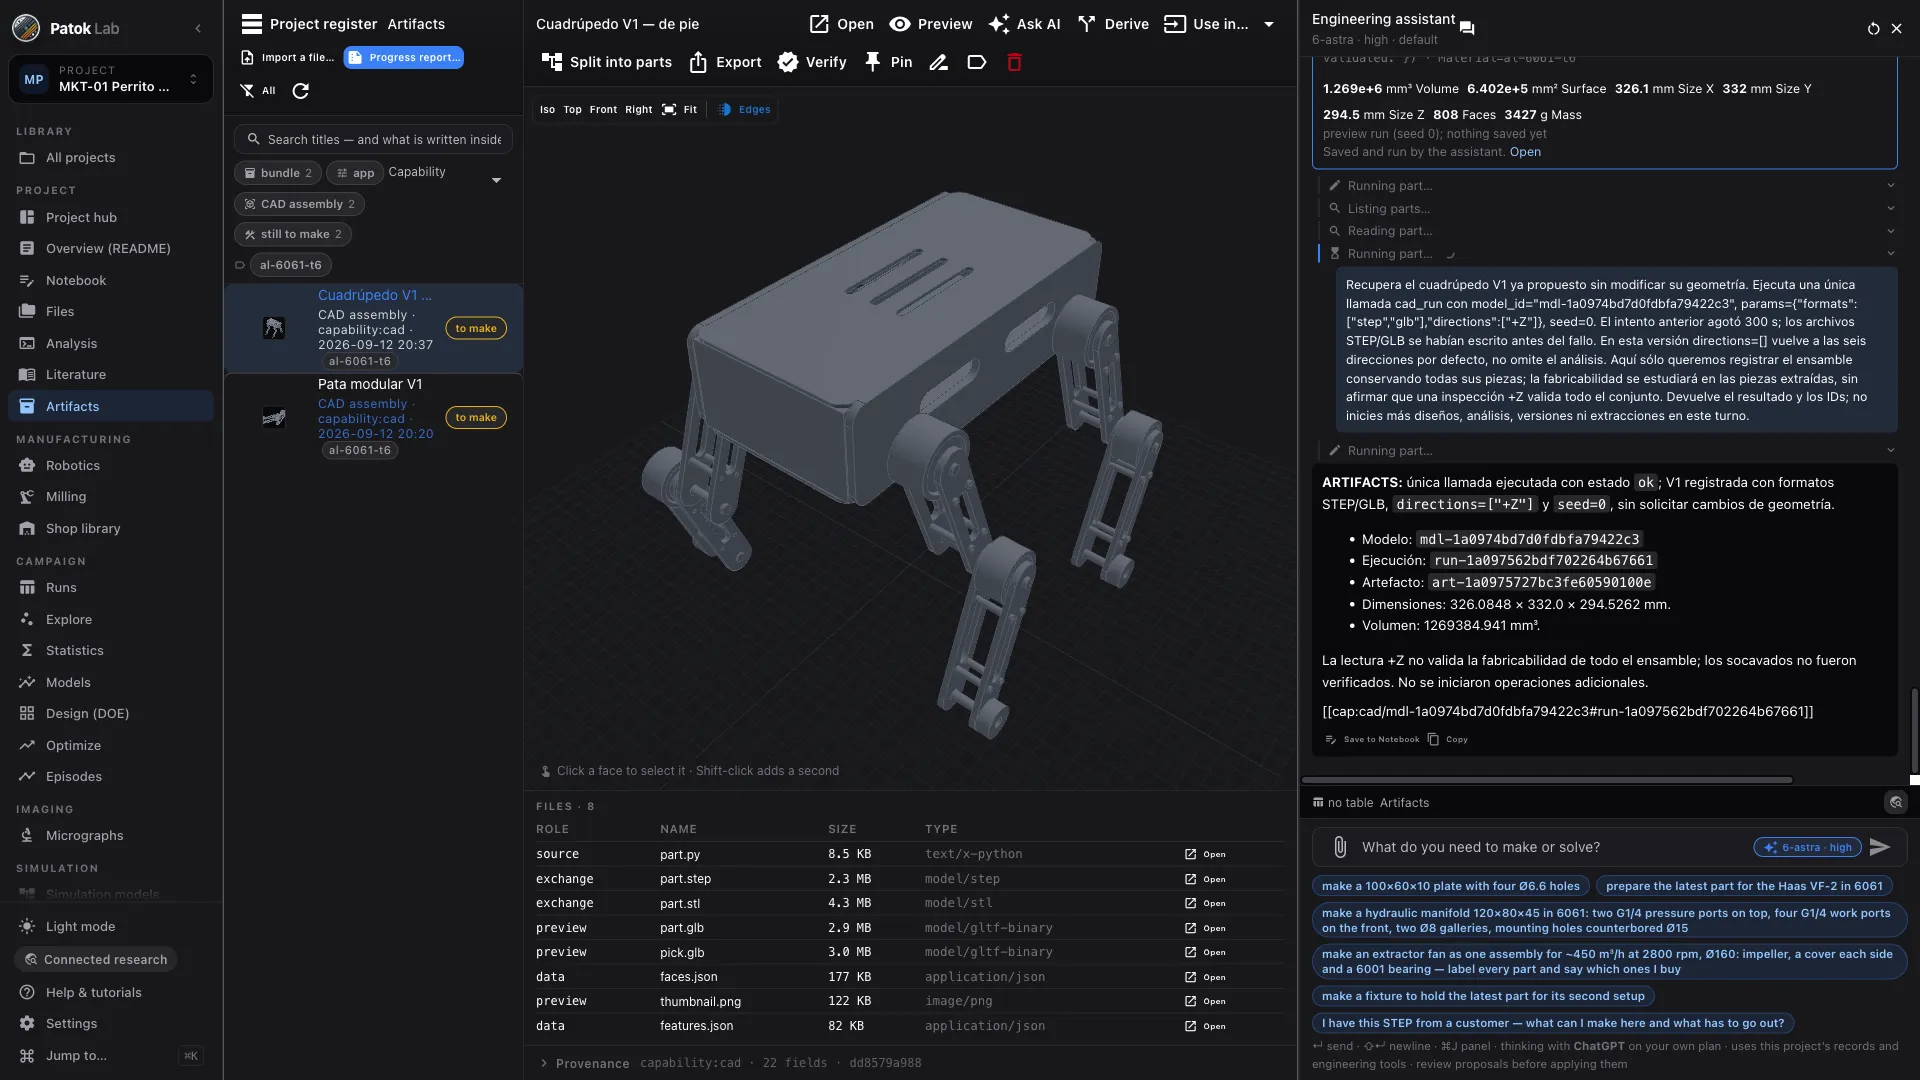Click Save to Notebook
The image size is (1920, 1080).
coord(1371,740)
